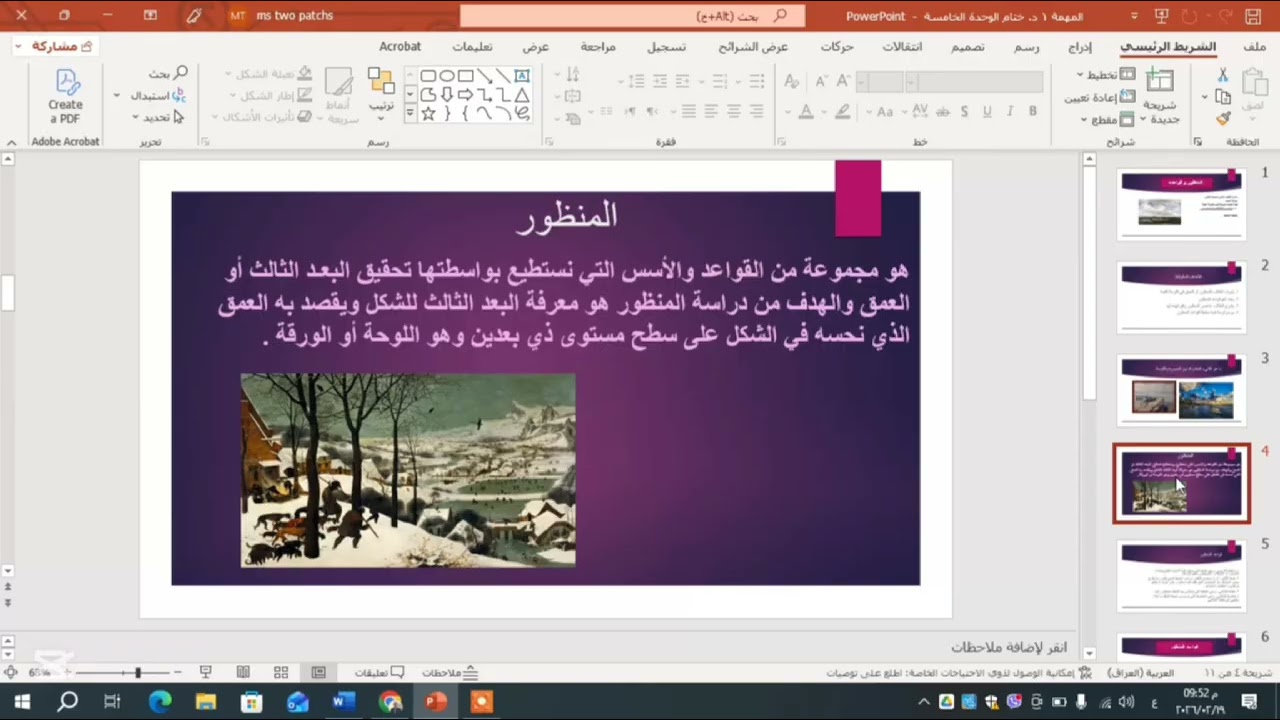This screenshot has width=1280, height=720.
Task: Click the Copy icon in clipboard group
Action: tap(1222, 97)
